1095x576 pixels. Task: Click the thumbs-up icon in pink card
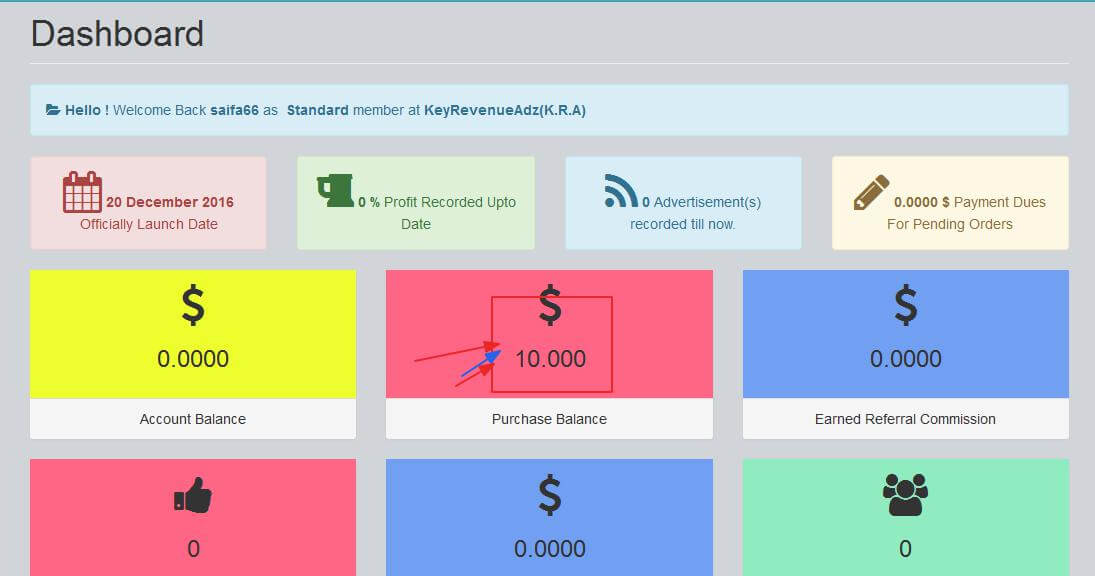pyautogui.click(x=193, y=496)
